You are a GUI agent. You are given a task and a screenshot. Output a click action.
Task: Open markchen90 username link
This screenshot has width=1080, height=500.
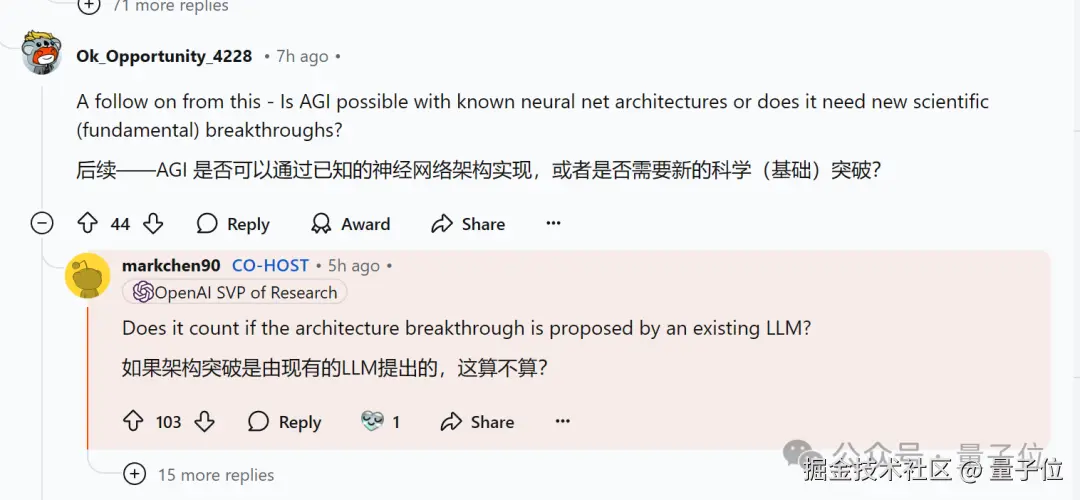coord(171,265)
